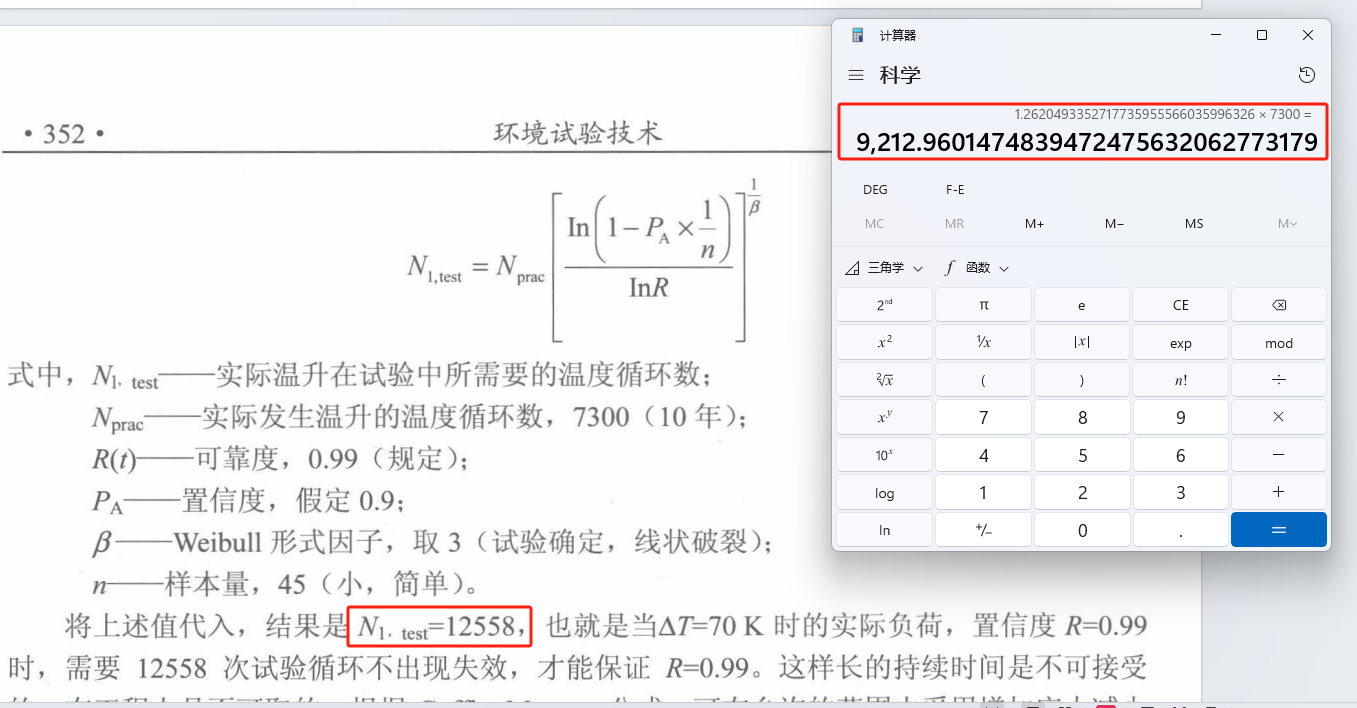Toggle the DEG angle unit
The width and height of the screenshot is (1357, 708).
point(875,189)
